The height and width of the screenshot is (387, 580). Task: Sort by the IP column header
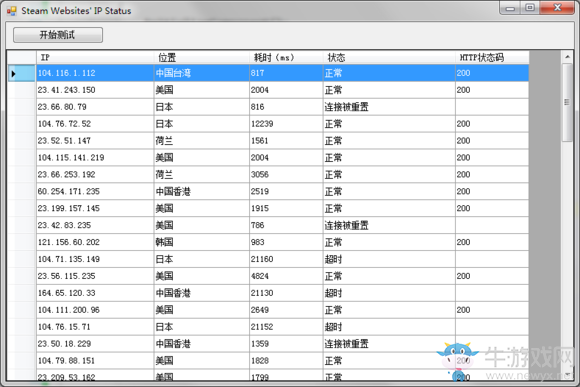(x=95, y=57)
